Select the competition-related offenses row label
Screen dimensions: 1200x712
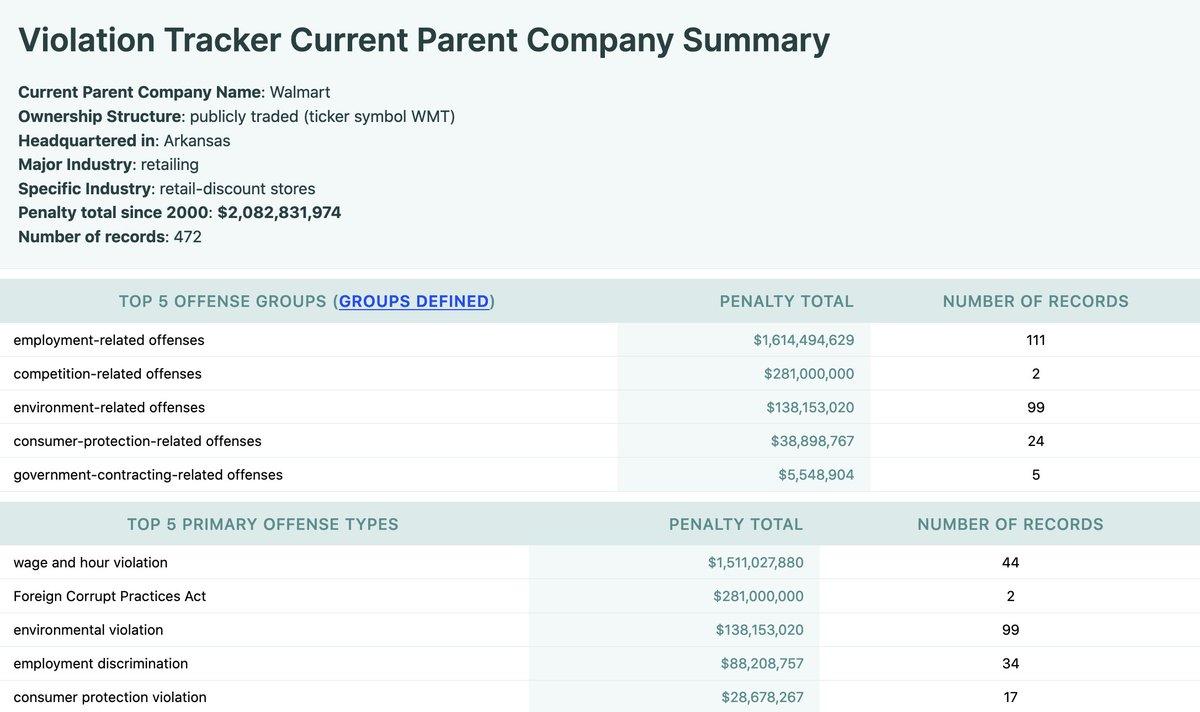107,374
